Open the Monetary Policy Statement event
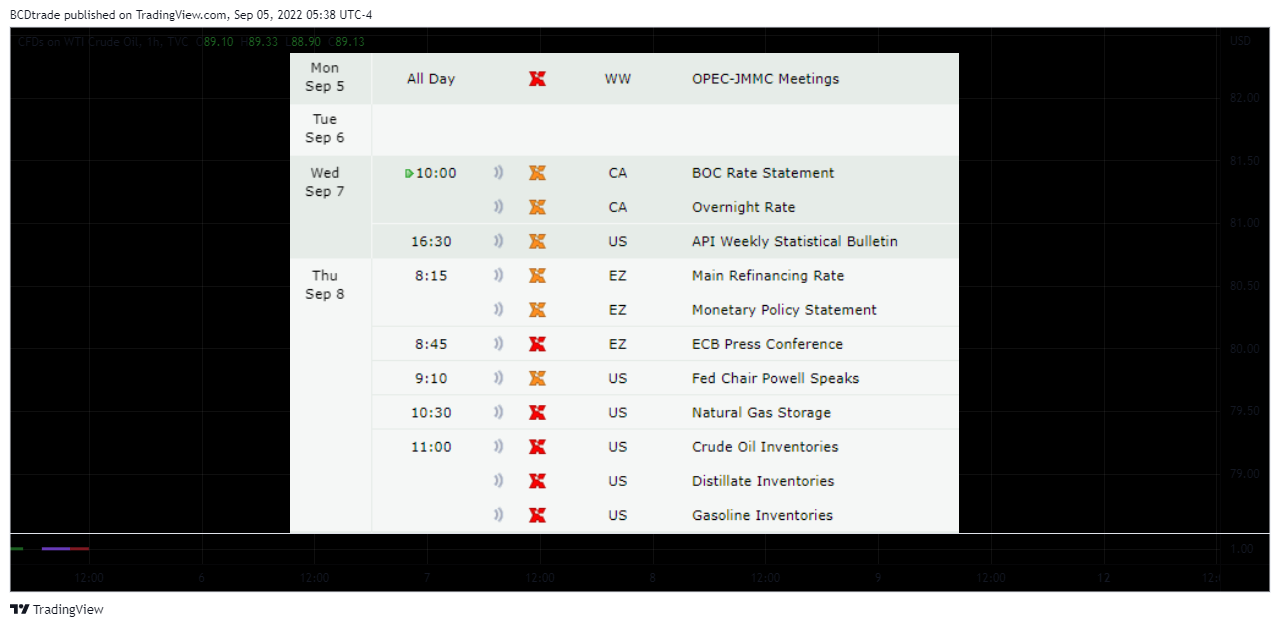Viewport: 1280px width, 627px height. pyautogui.click(x=784, y=310)
